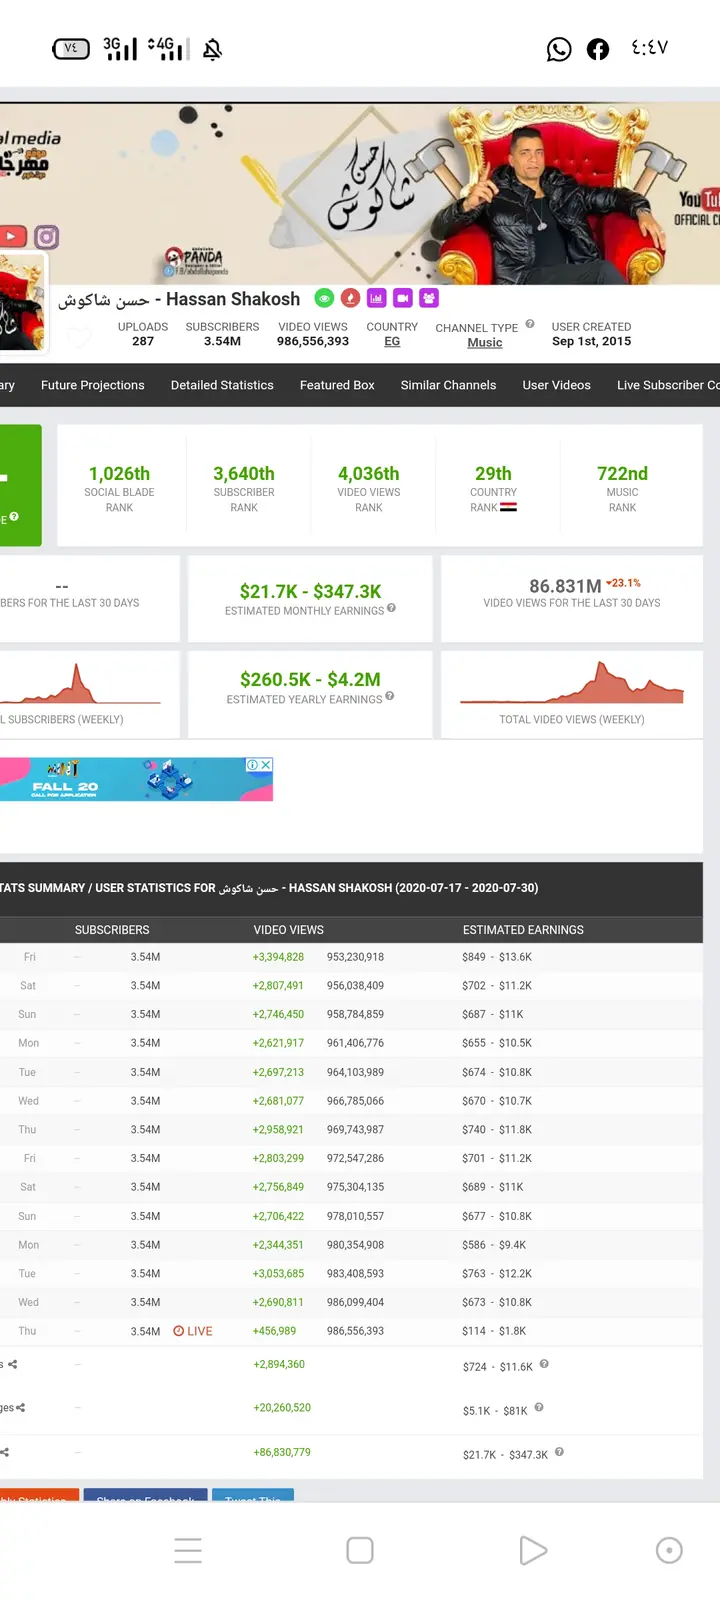Image resolution: width=720 pixels, height=1600 pixels.
Task: Click the 86.831M video views figure
Action: coord(565,586)
